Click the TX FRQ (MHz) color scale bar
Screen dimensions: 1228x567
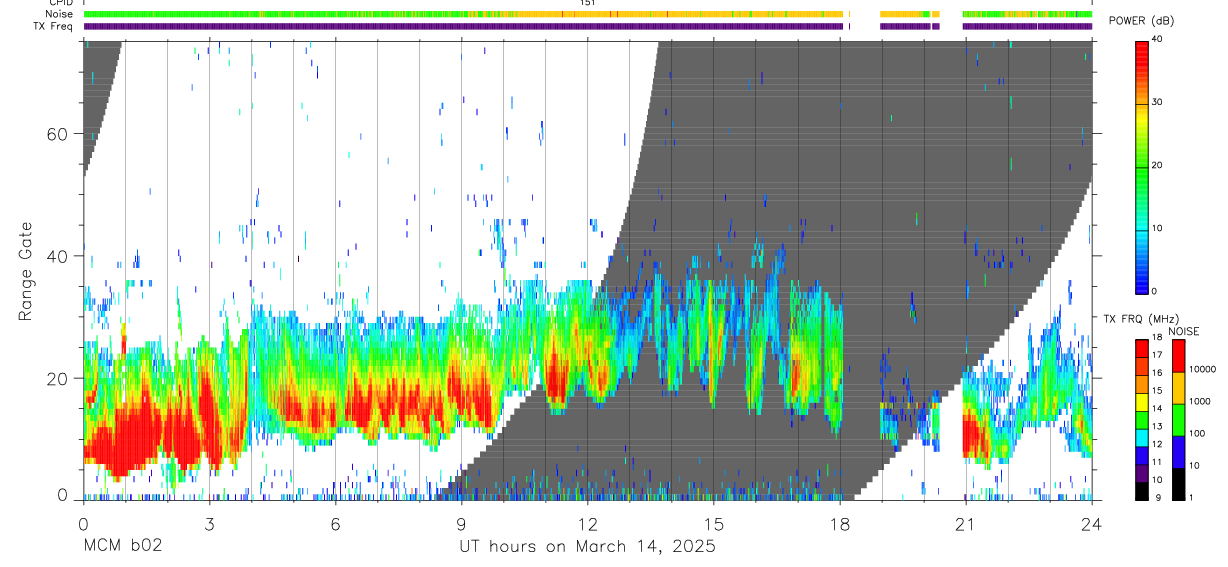(1142, 418)
